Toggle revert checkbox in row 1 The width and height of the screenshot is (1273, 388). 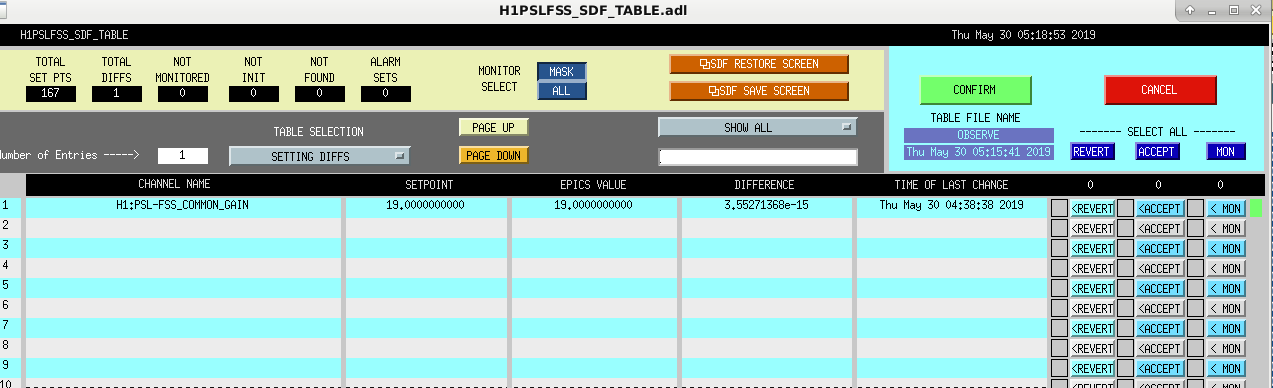(x=1059, y=208)
